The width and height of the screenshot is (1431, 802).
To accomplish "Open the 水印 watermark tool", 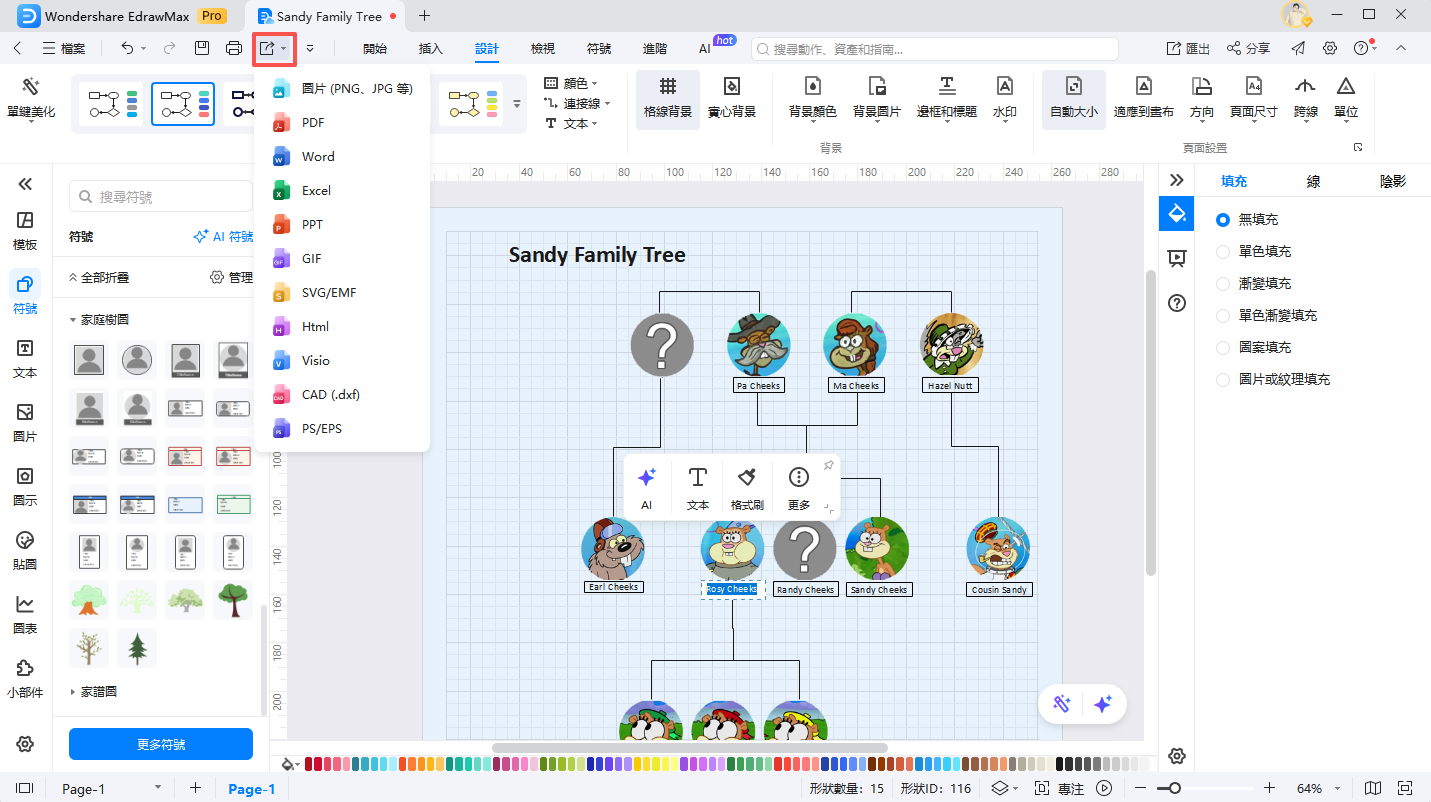I will (x=1004, y=97).
